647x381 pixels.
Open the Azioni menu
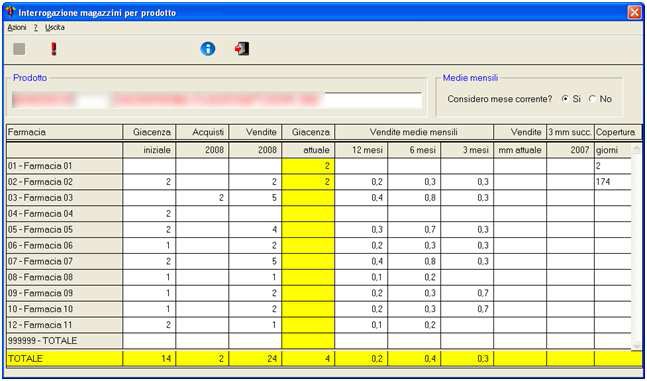pyautogui.click(x=17, y=28)
